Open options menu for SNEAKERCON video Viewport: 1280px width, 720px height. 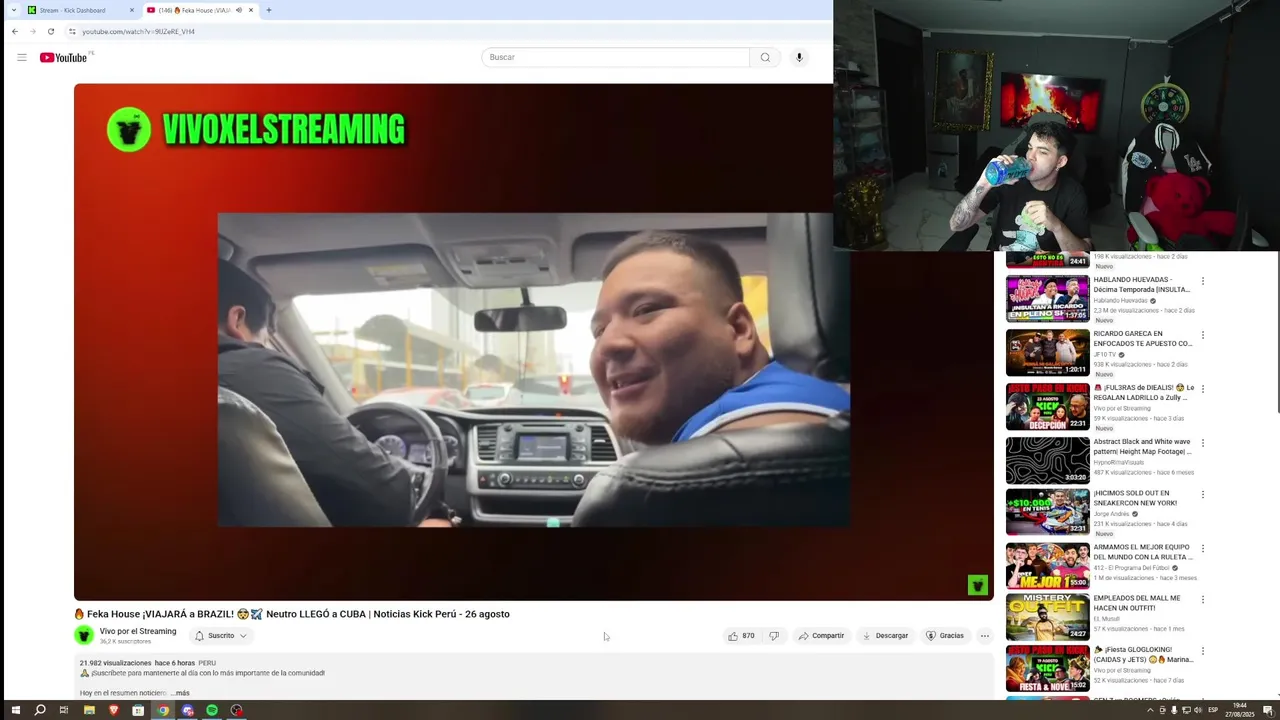pos(1202,494)
